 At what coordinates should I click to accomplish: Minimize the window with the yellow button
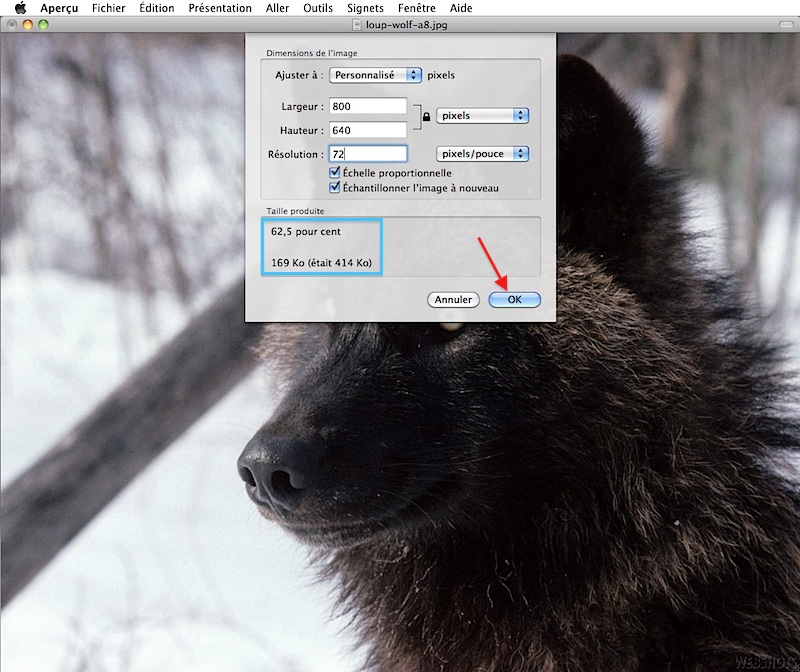pos(27,23)
